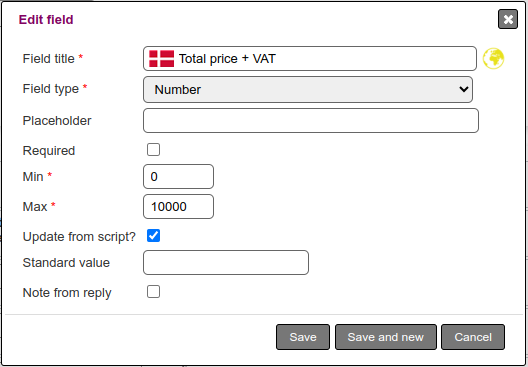The image size is (528, 367).
Task: Click the Field type dropdown chevron arrow
Action: tap(464, 89)
